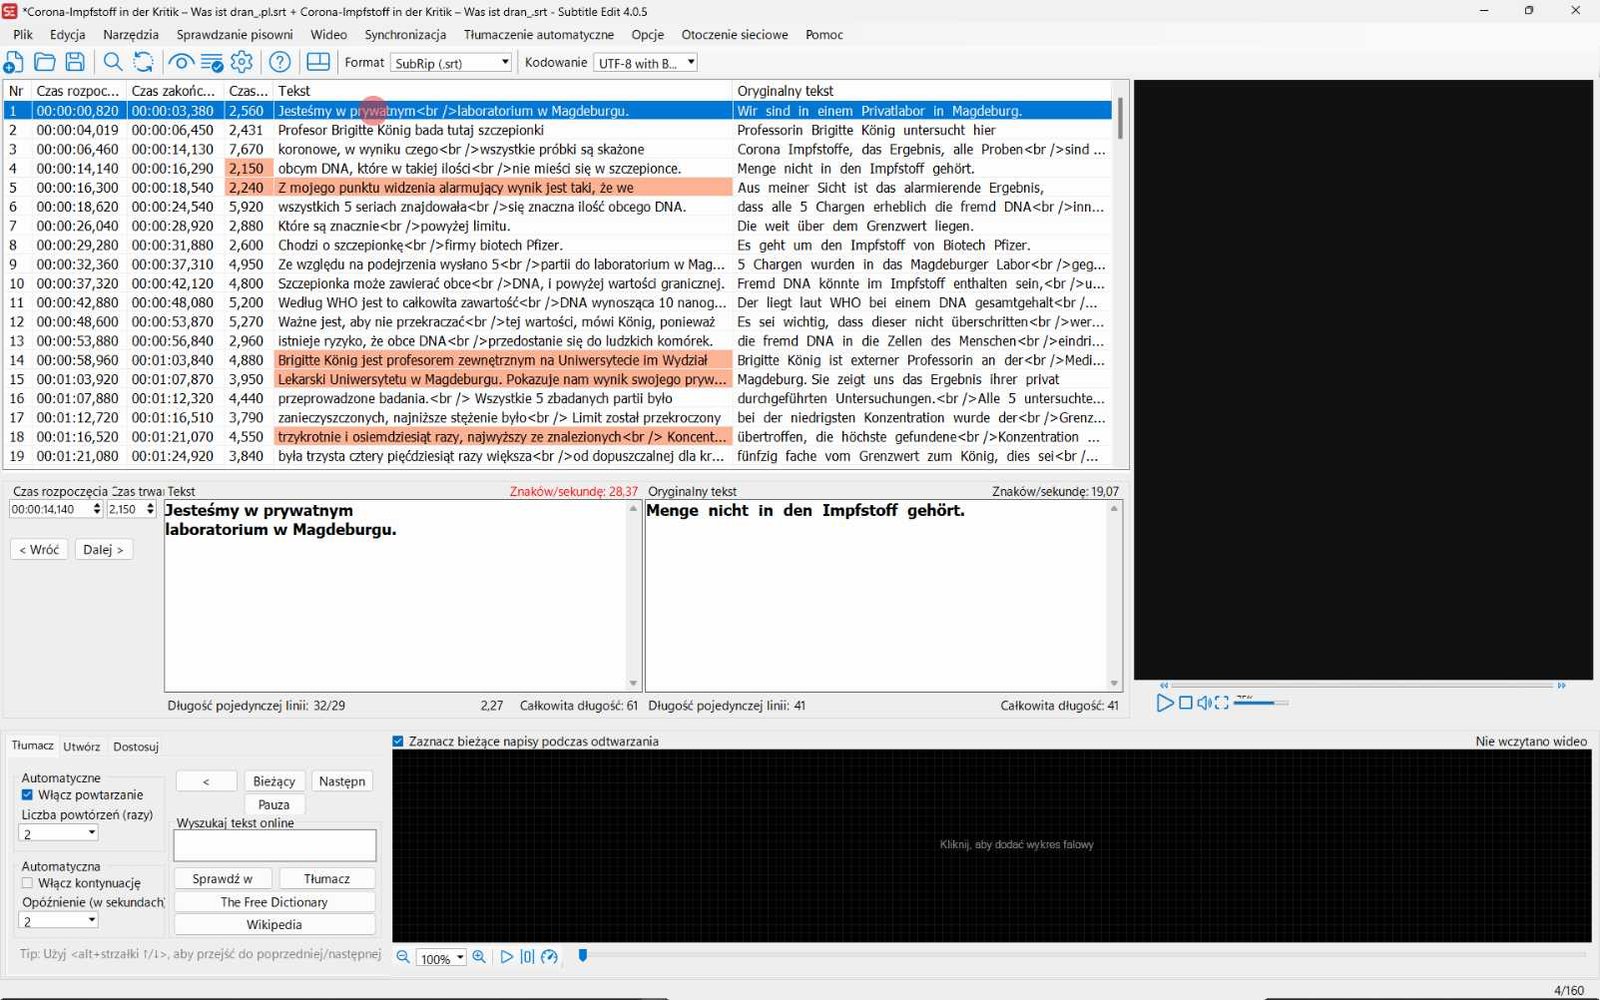The image size is (1600, 1000).
Task: Zoom out the waveform with the minus magnifier
Action: pos(403,957)
